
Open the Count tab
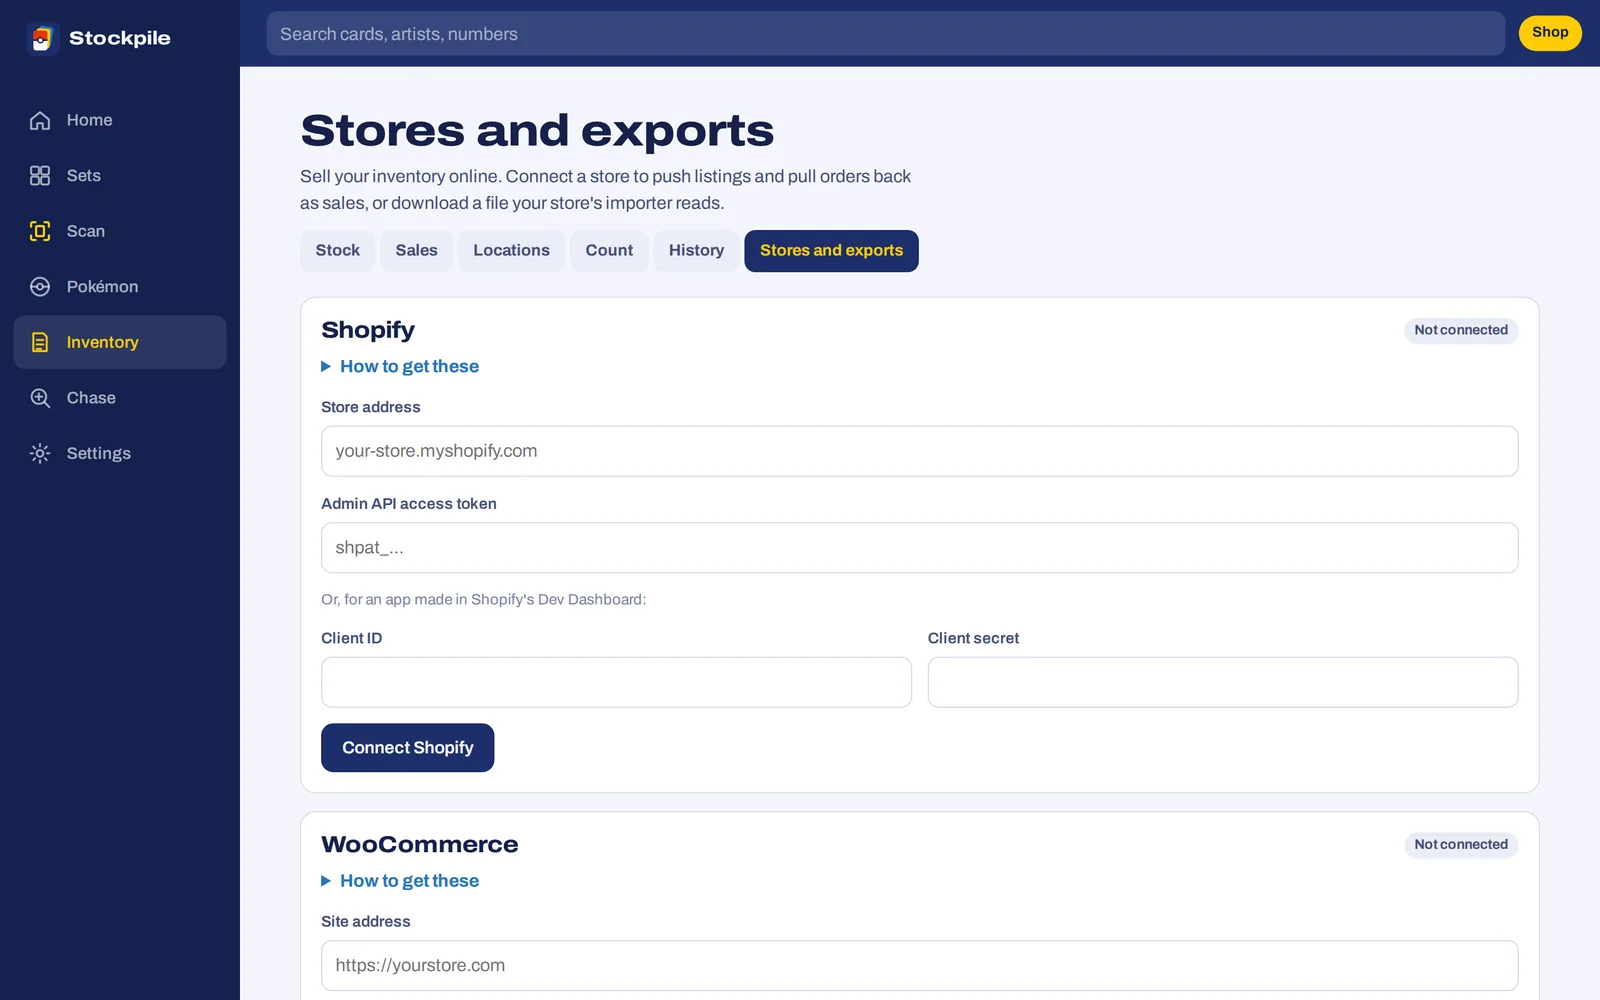(609, 251)
